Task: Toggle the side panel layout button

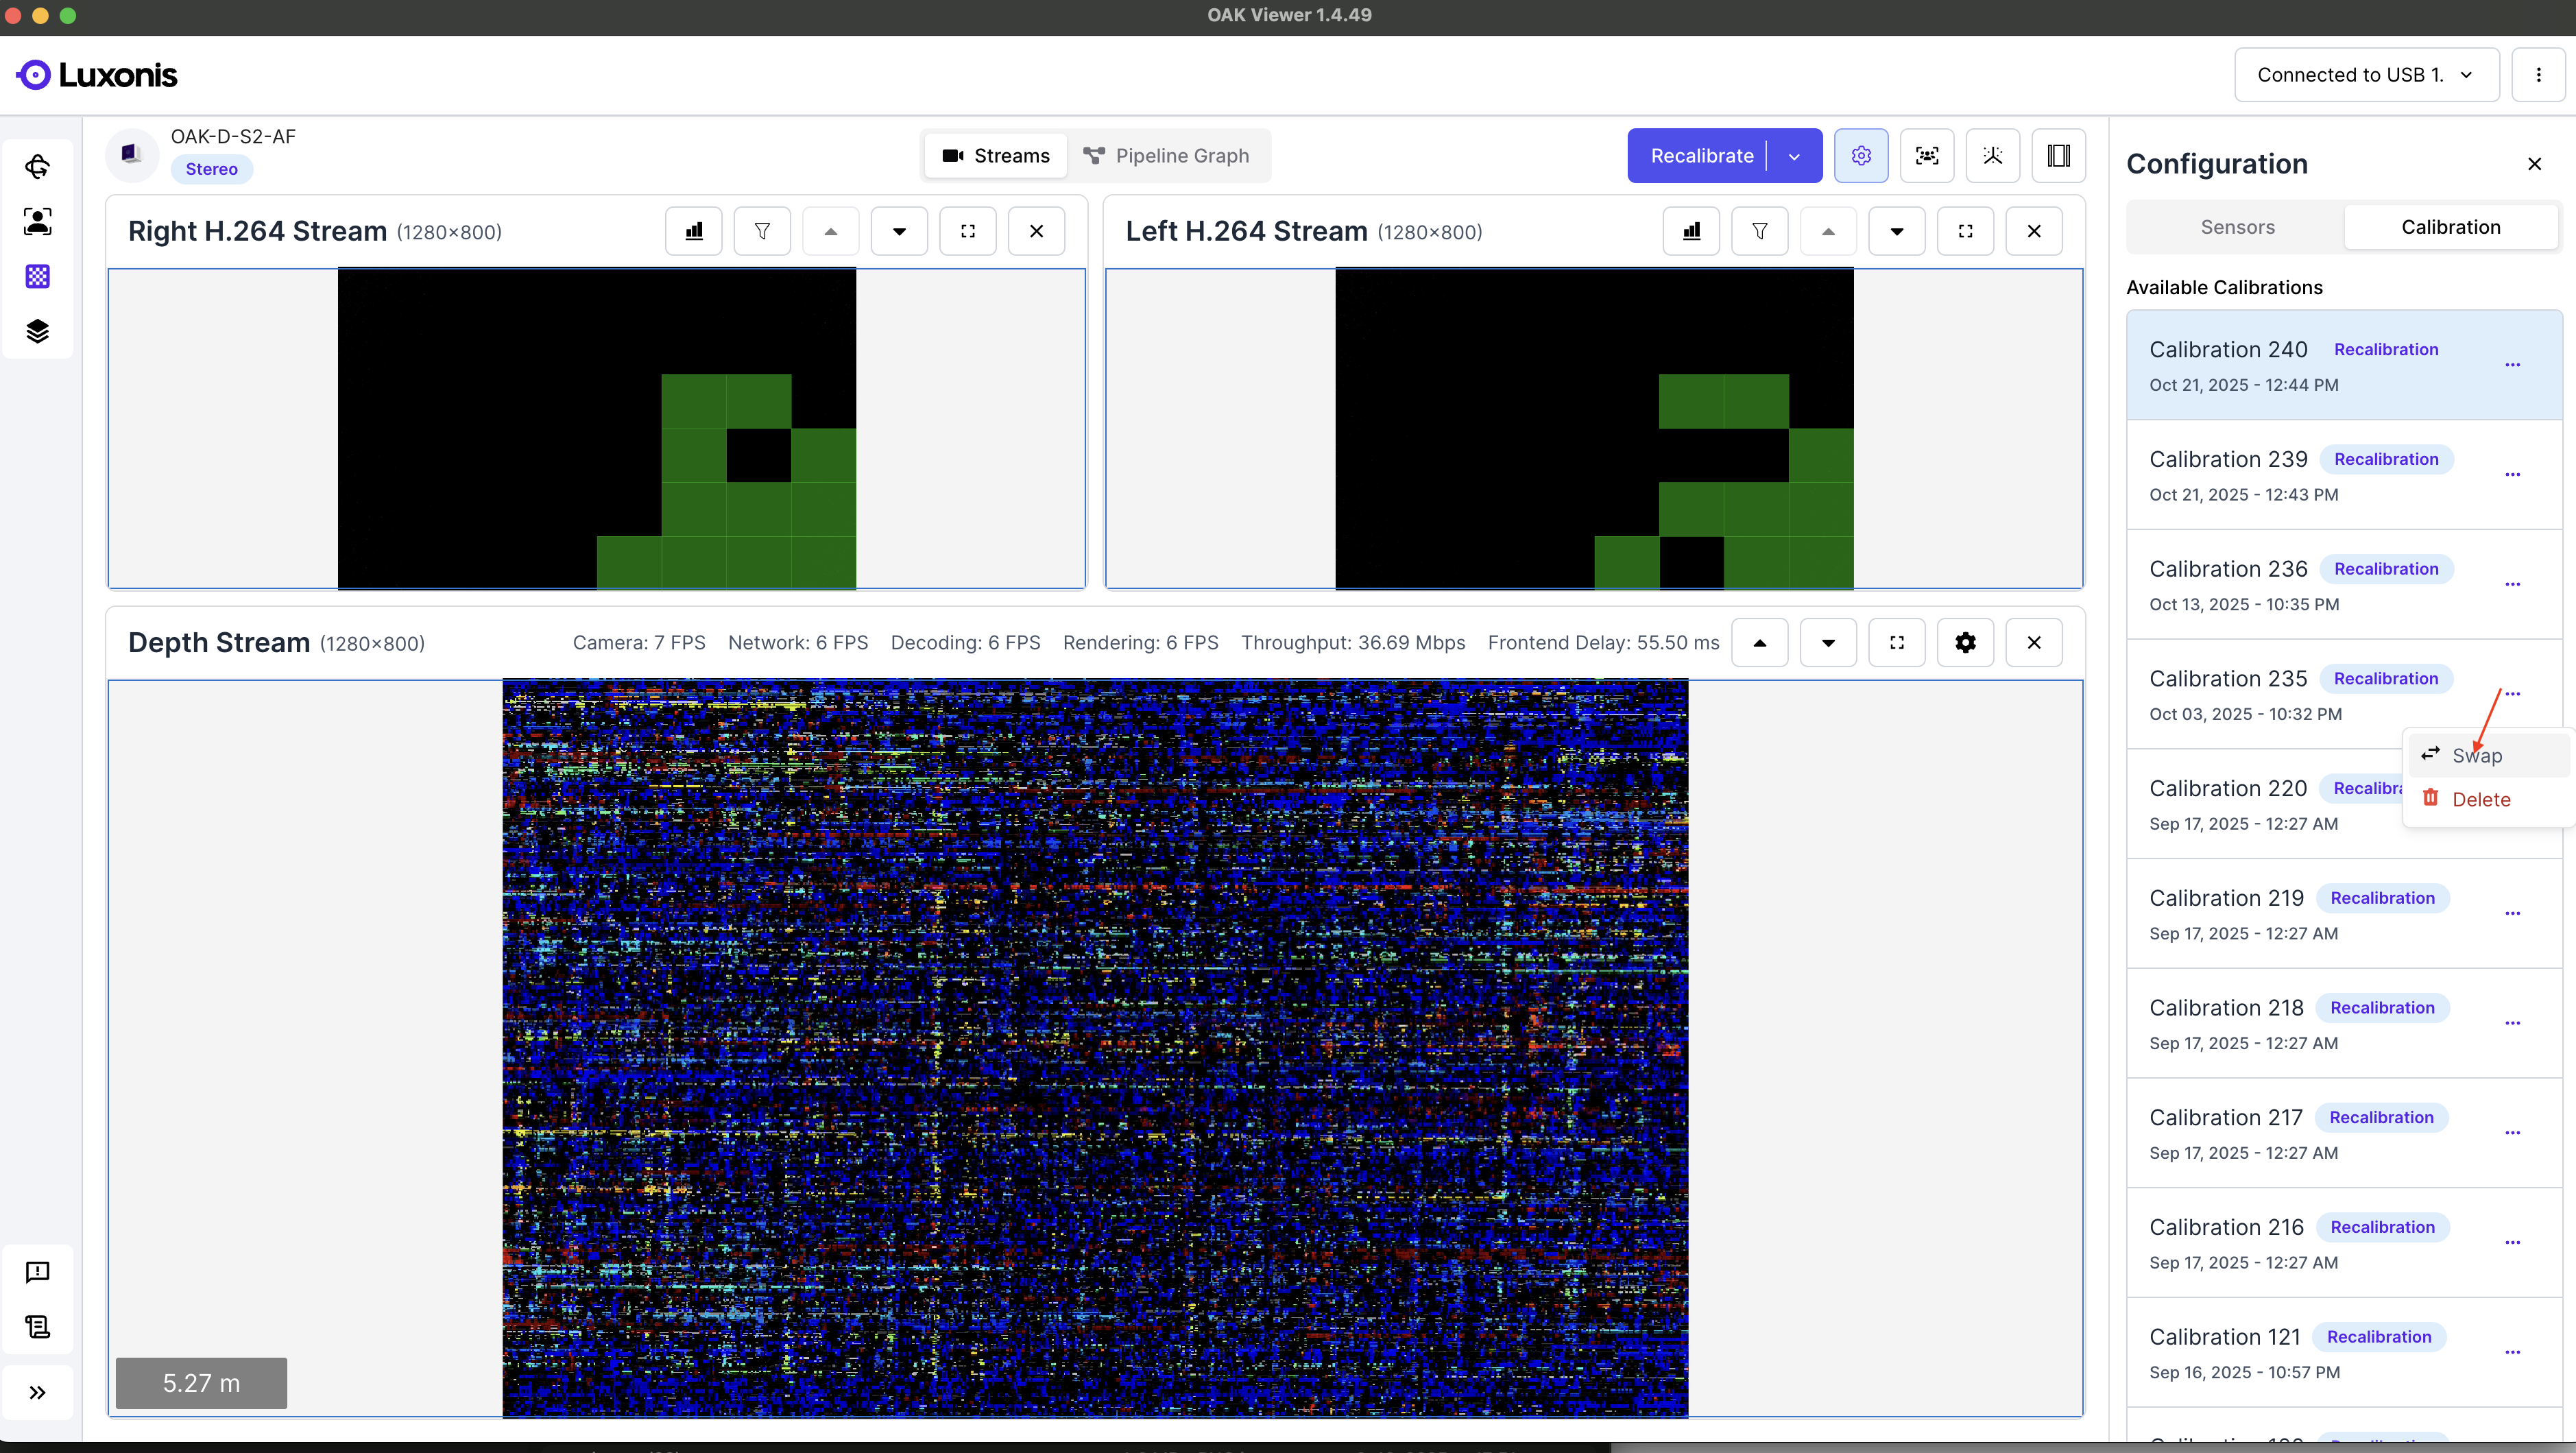Action: point(2058,156)
